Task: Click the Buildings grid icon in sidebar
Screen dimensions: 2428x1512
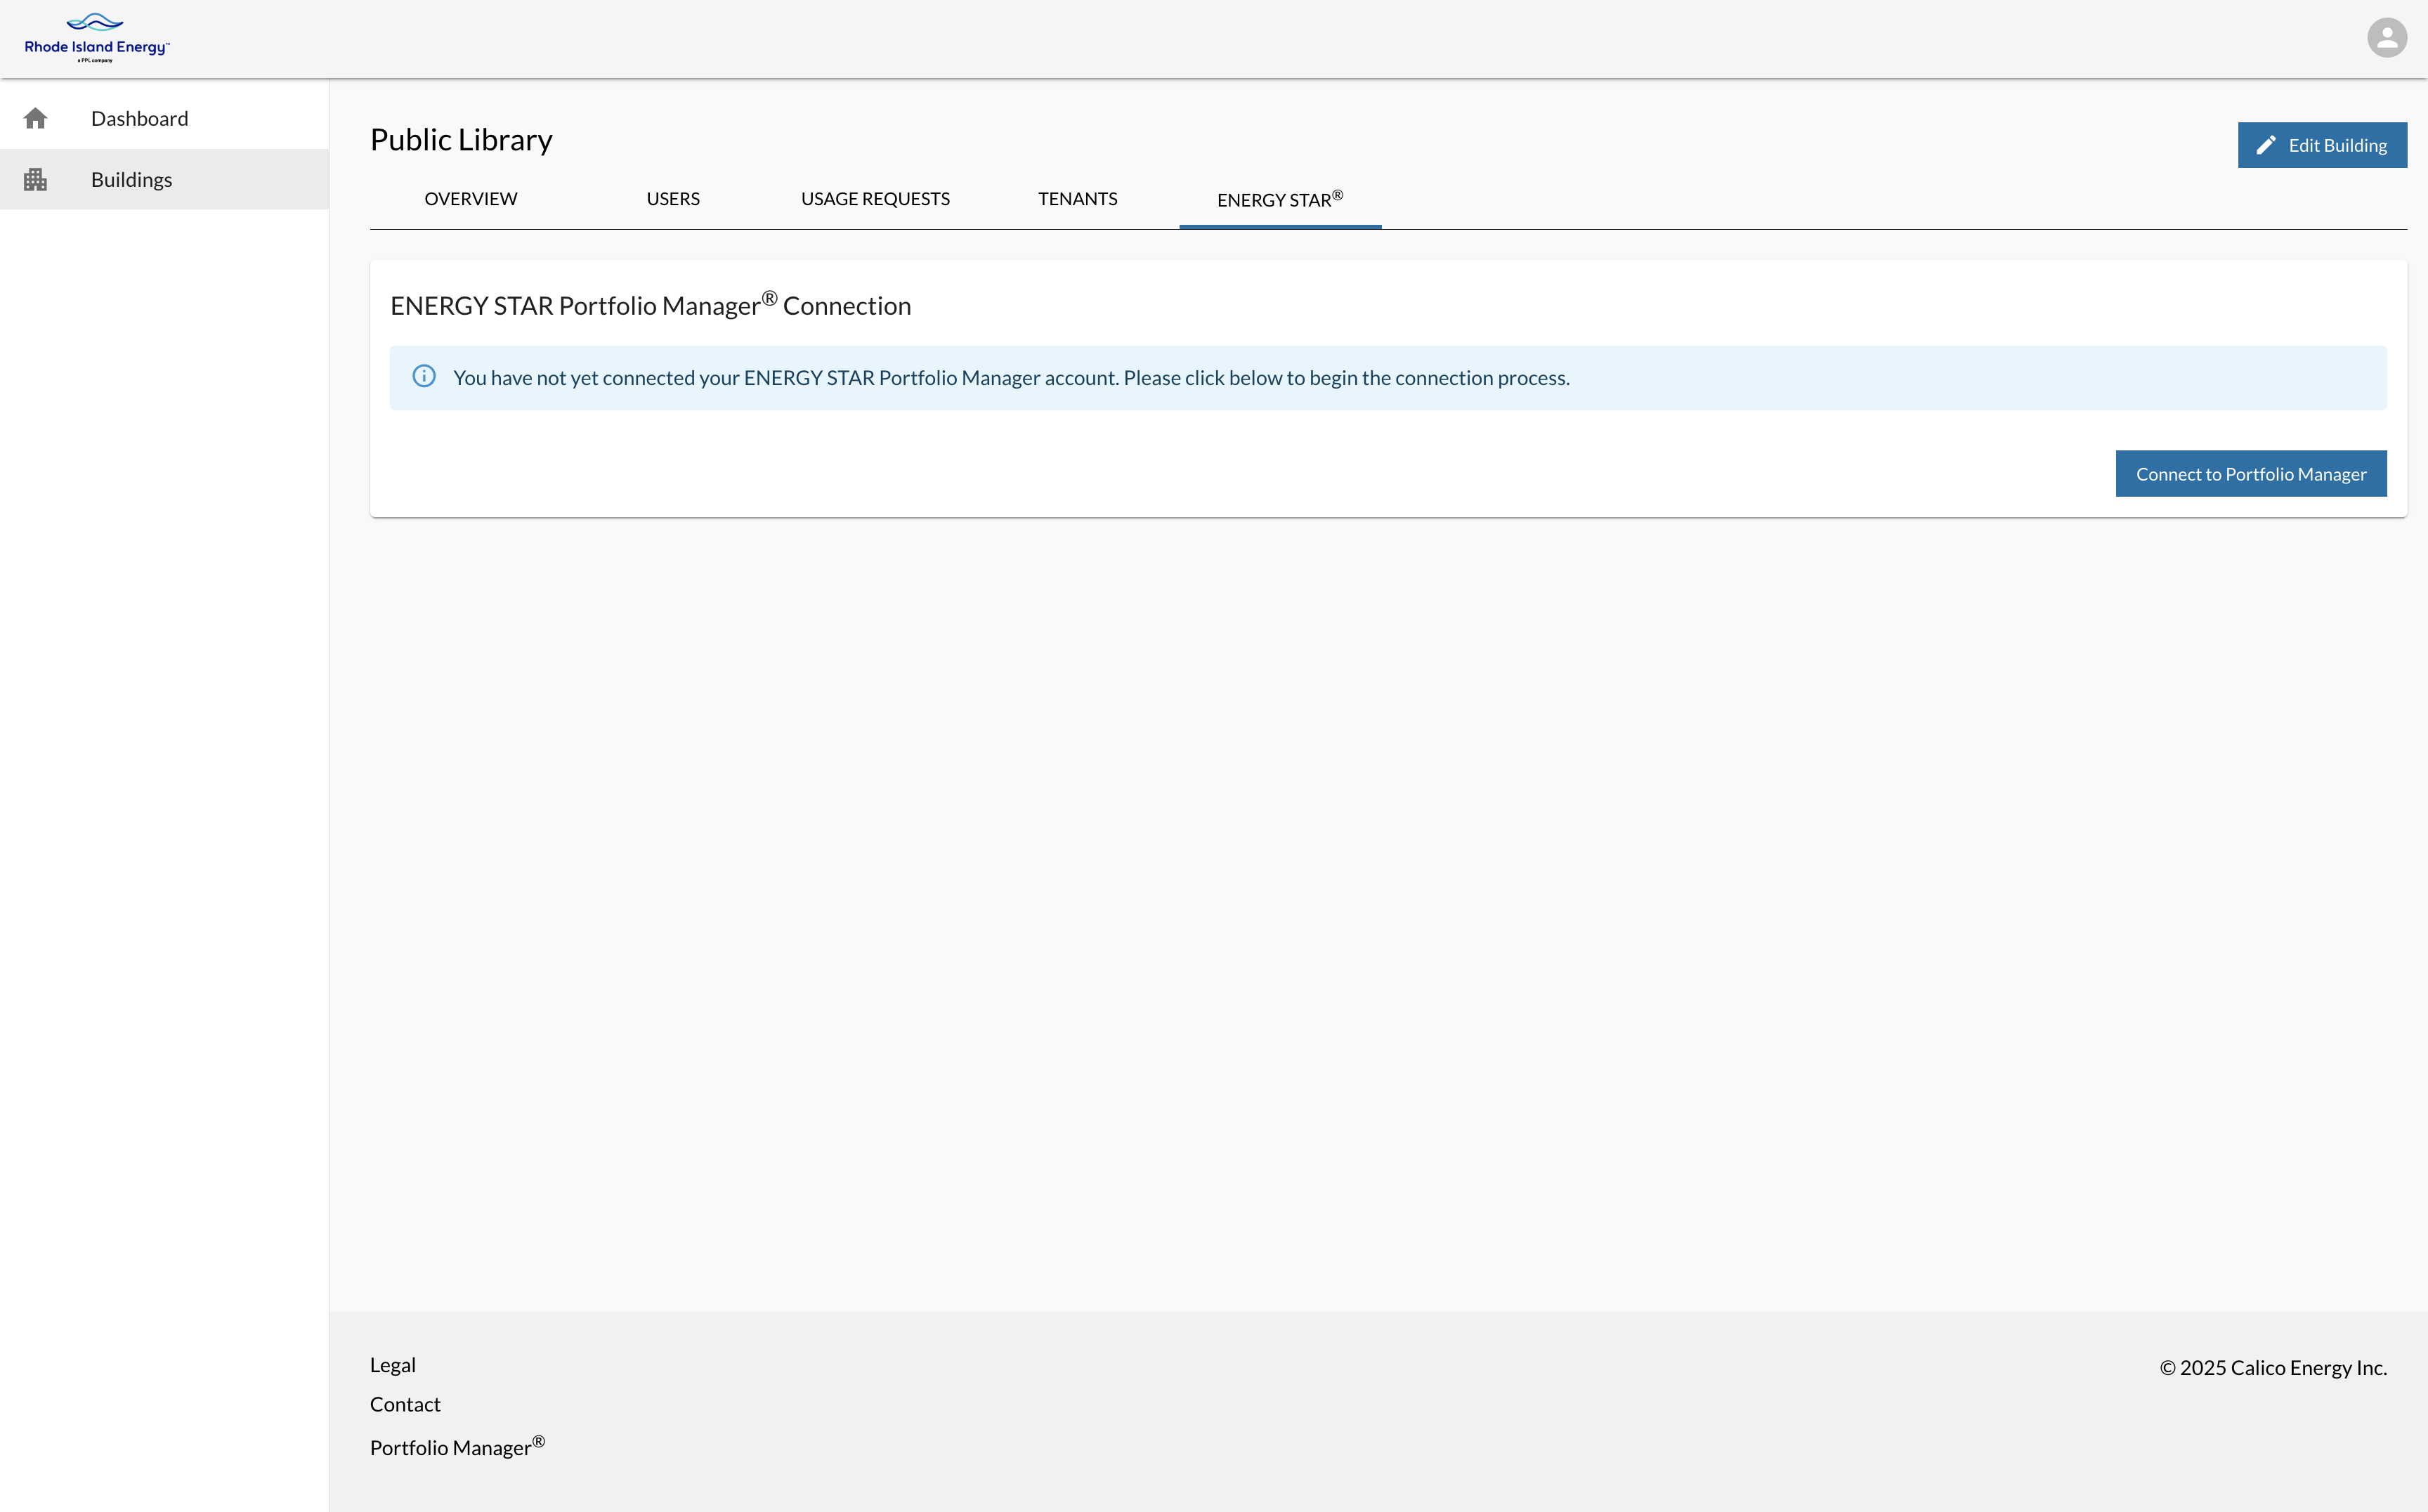Action: pyautogui.click(x=36, y=180)
